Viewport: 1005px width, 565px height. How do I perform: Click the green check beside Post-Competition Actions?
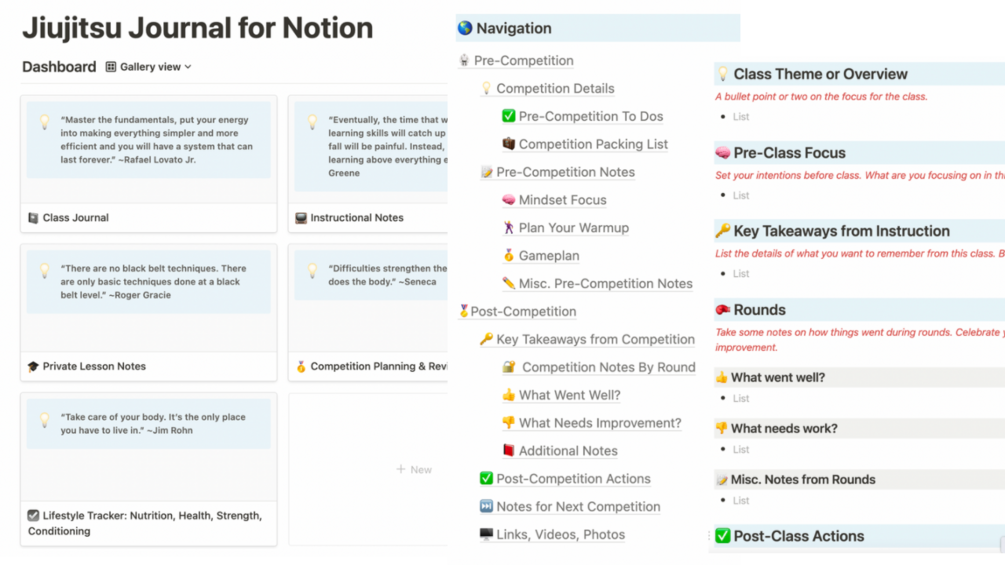coord(486,479)
